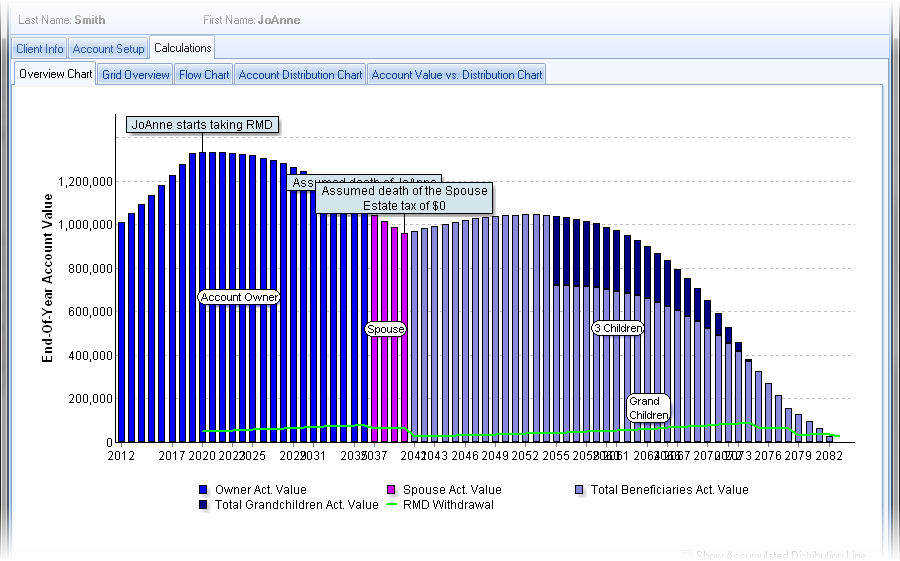Switch to the Flow Chart tab
900x561 pixels.
point(204,75)
